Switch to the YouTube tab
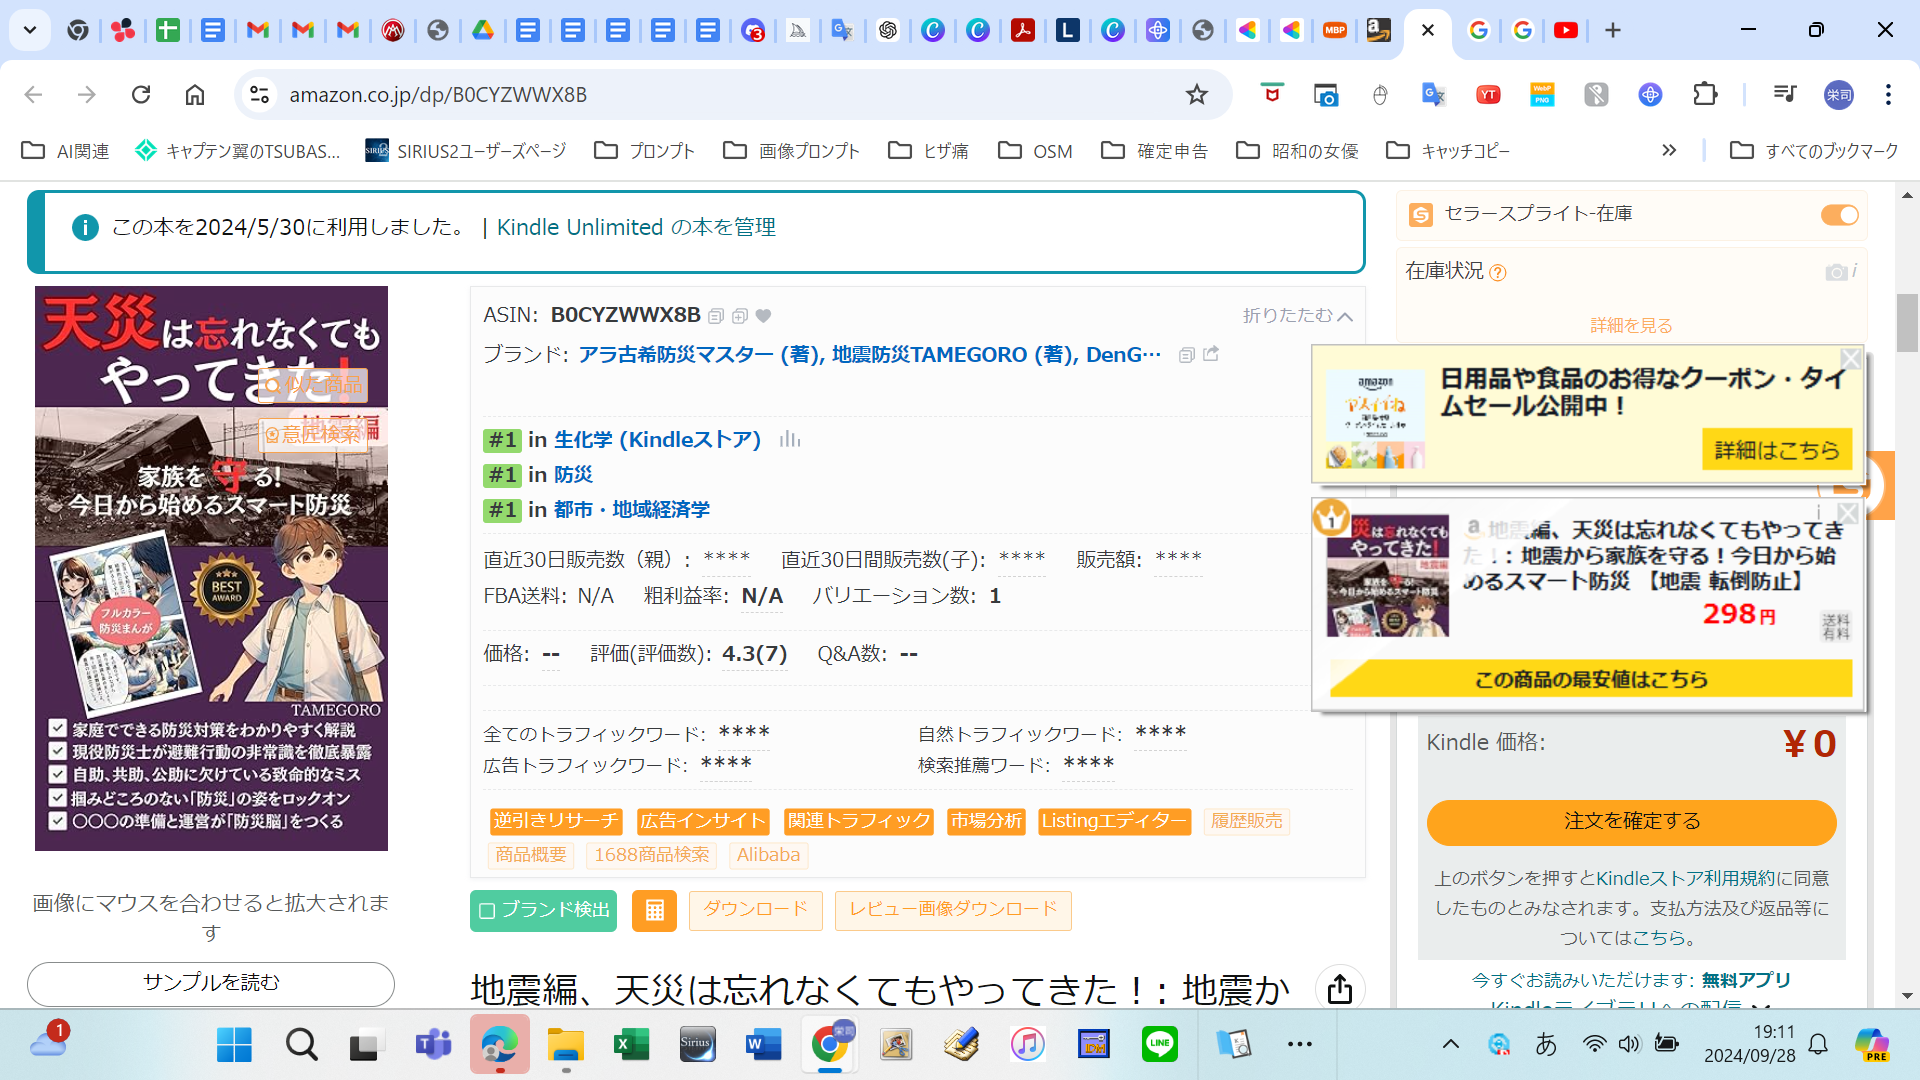Image resolution: width=1920 pixels, height=1080 pixels. click(x=1566, y=30)
